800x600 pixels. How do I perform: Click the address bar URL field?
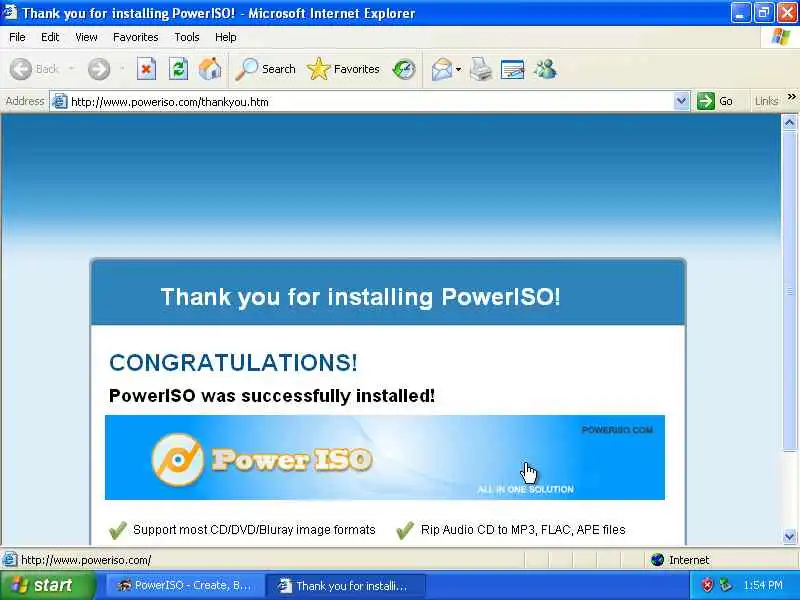click(x=371, y=102)
